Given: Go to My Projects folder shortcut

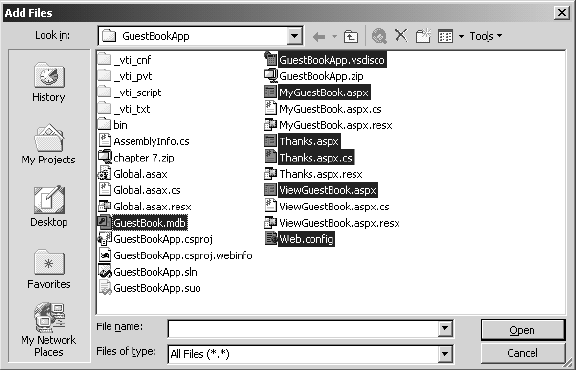Looking at the screenshot, I should tap(48, 144).
